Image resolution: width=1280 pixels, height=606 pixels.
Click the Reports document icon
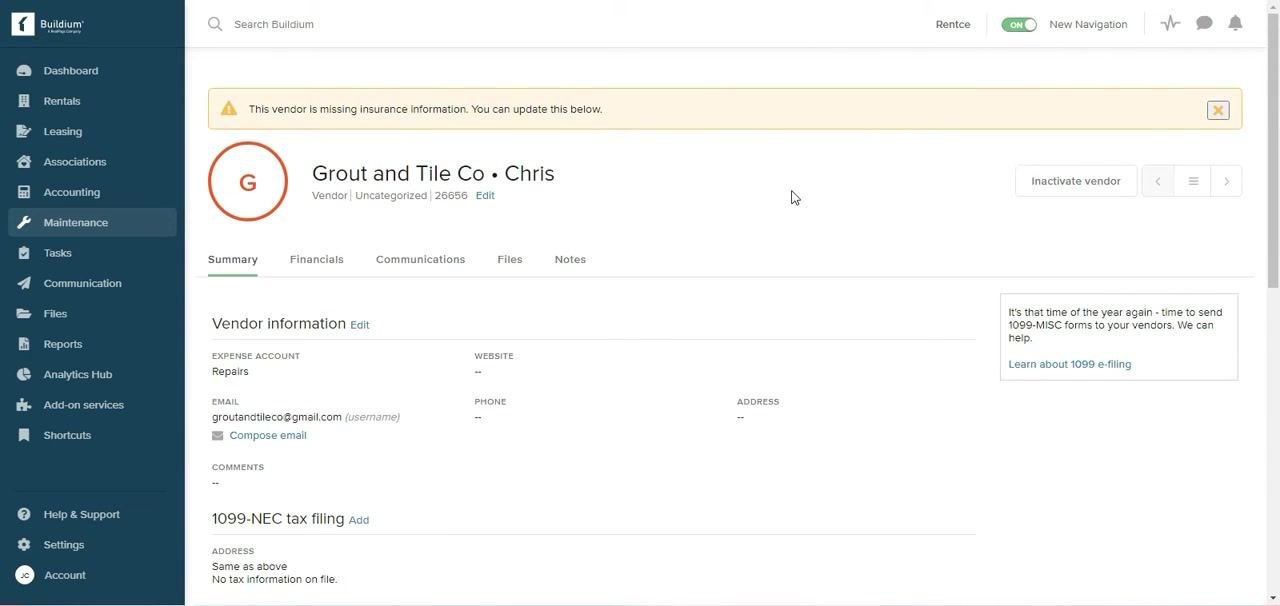(24, 344)
